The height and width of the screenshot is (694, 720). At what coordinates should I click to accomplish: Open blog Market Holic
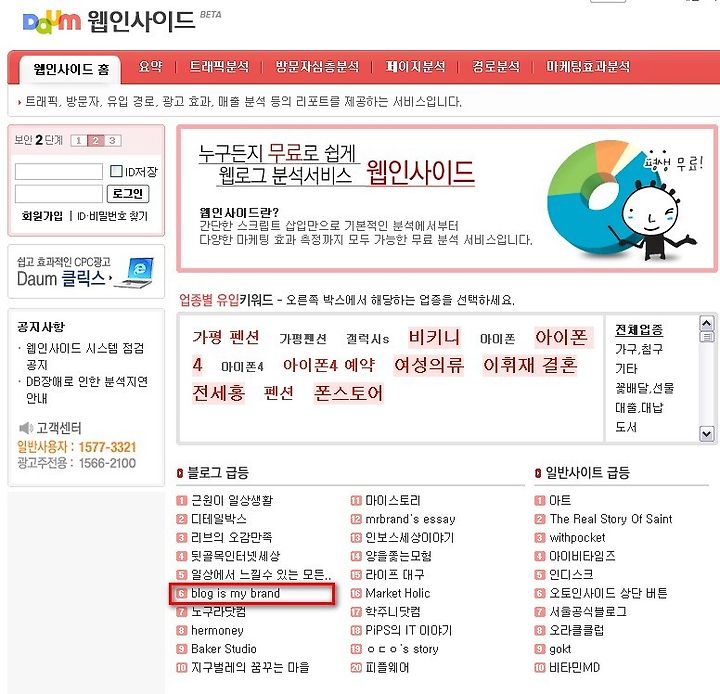click(398, 593)
